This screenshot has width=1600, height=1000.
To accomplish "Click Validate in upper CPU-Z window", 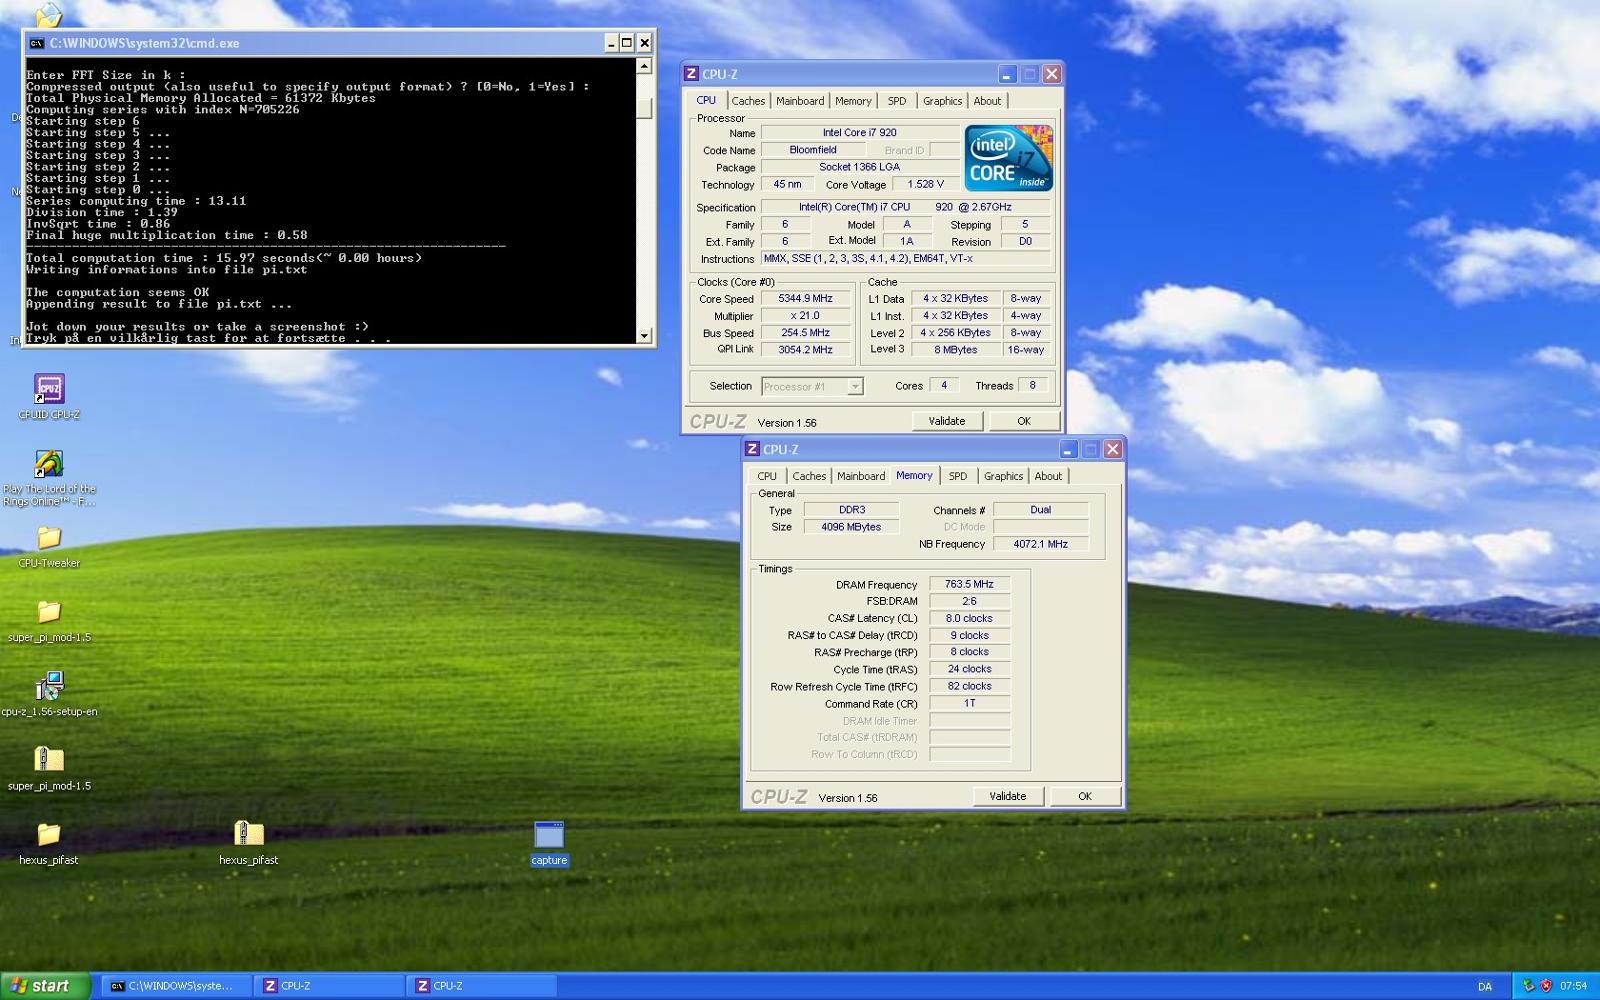I will coord(947,421).
